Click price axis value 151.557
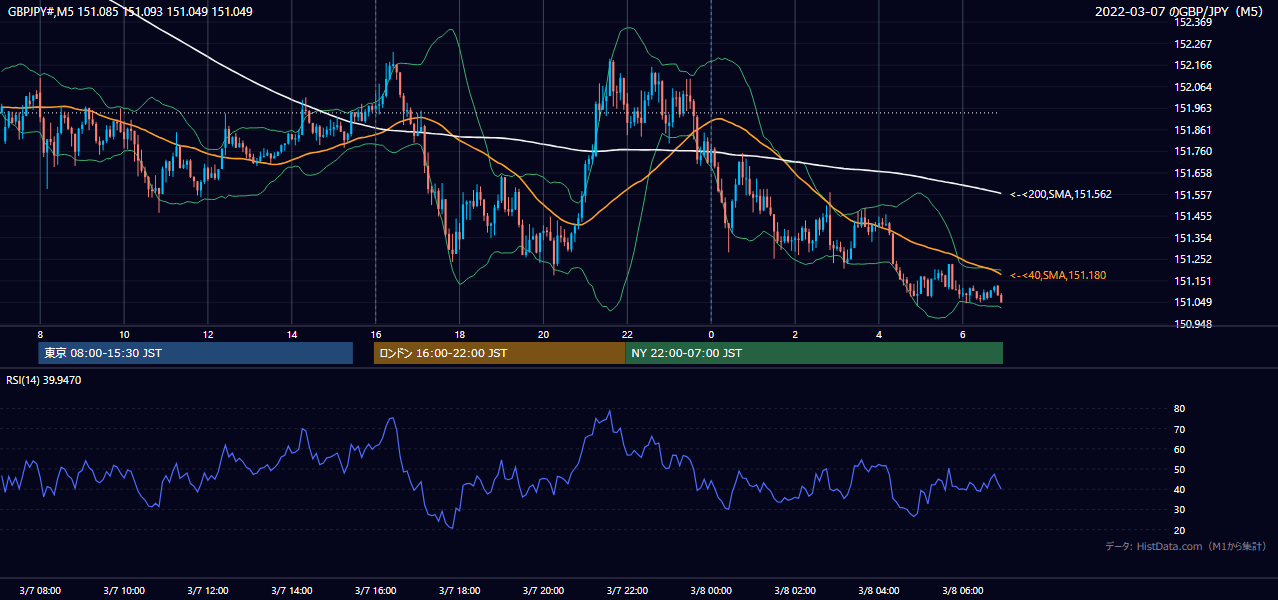This screenshot has height=600, width=1278. (1192, 195)
